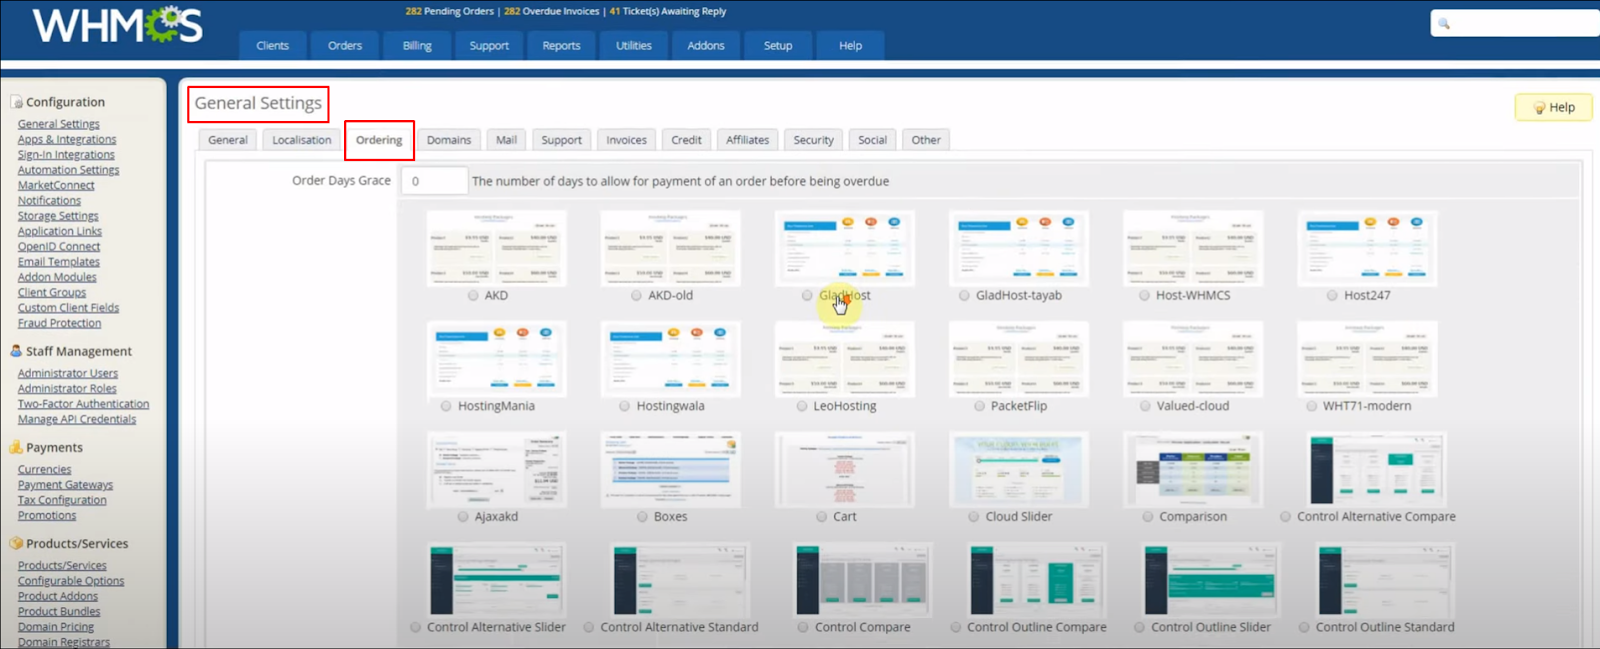The height and width of the screenshot is (649, 1600).
Task: Click the Ajaxakd template thumbnail
Action: coord(496,469)
